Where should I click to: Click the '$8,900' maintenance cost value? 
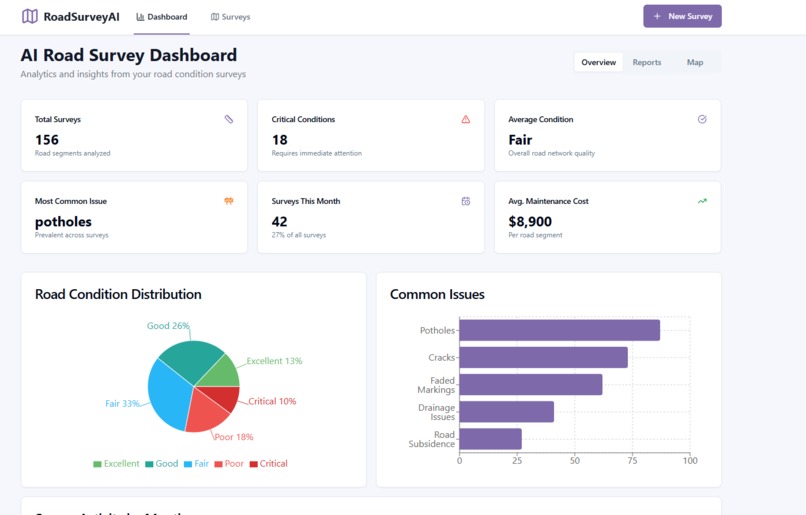point(530,222)
